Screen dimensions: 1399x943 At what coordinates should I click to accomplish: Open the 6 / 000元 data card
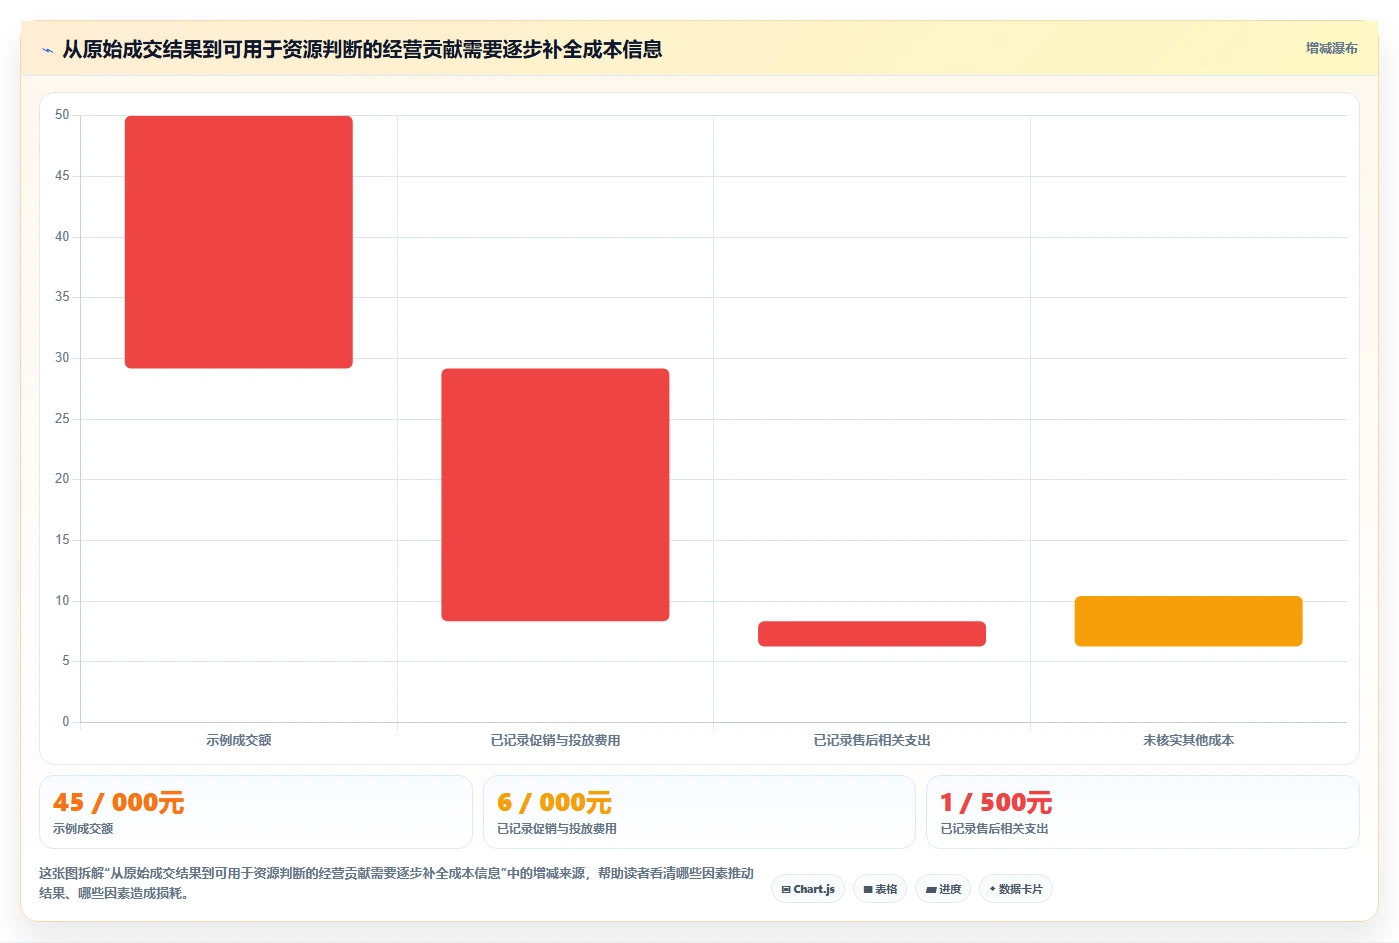[699, 812]
